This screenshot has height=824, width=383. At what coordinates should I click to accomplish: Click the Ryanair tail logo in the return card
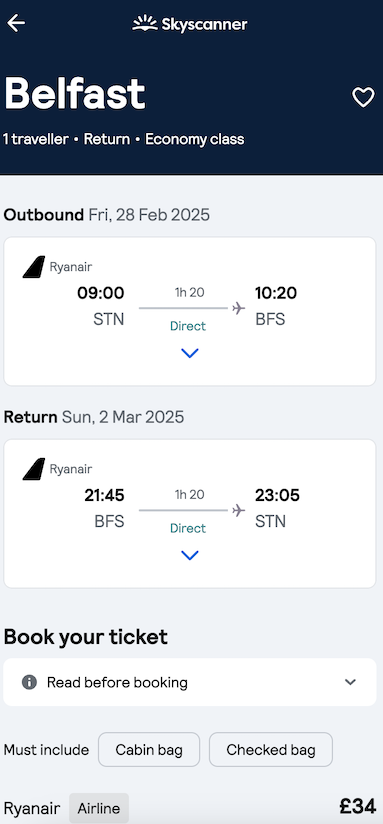click(34, 469)
